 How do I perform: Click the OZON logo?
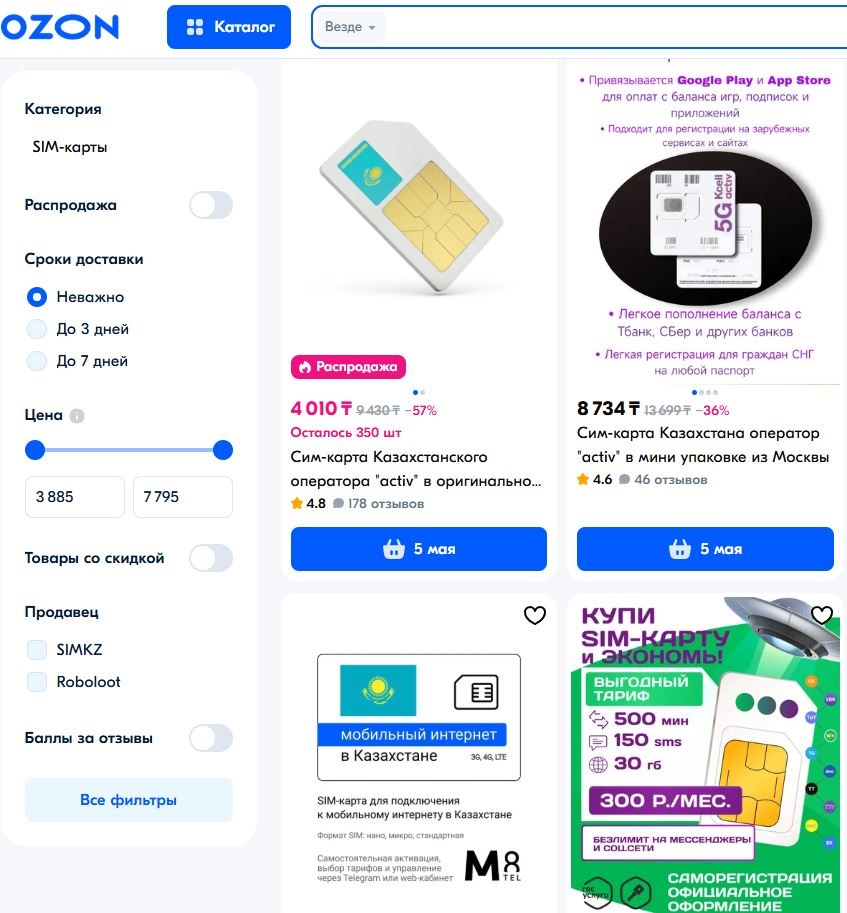point(59,27)
